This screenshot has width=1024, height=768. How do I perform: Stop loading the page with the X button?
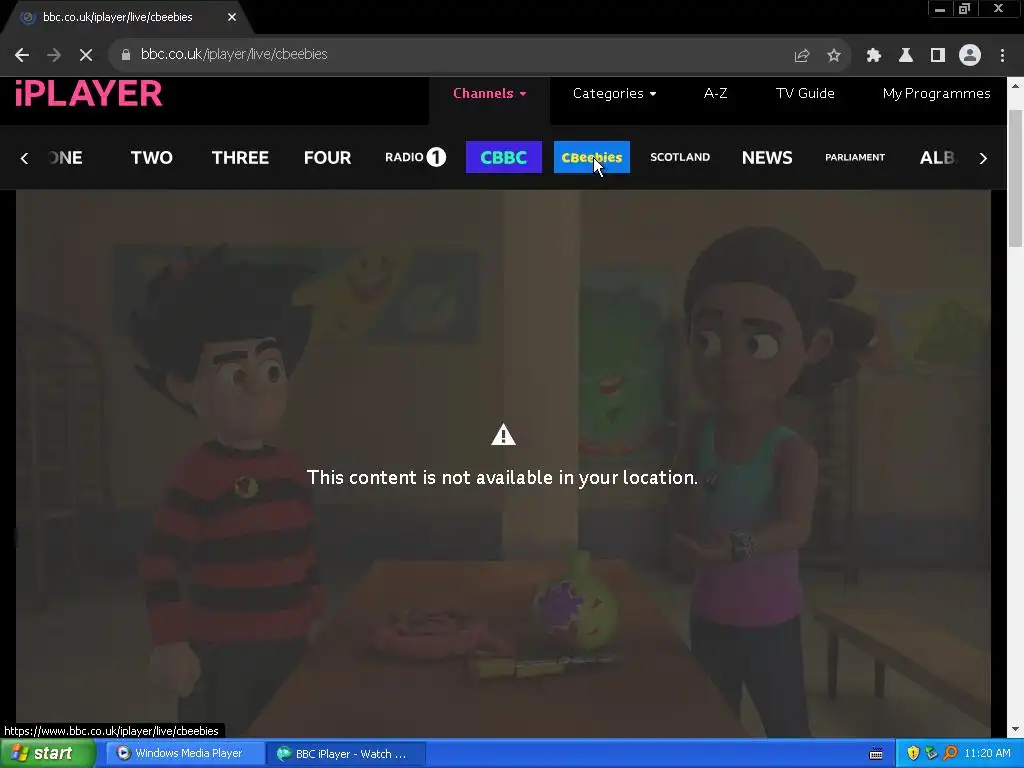click(x=86, y=55)
